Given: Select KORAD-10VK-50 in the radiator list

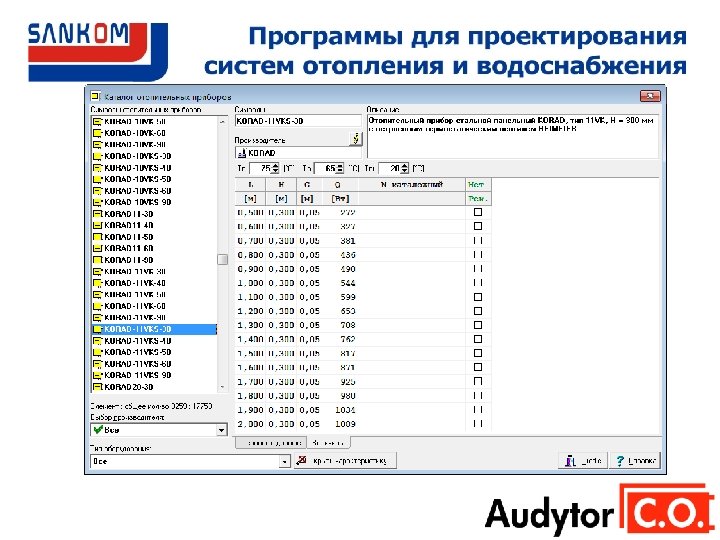Looking at the screenshot, I should [x=135, y=122].
